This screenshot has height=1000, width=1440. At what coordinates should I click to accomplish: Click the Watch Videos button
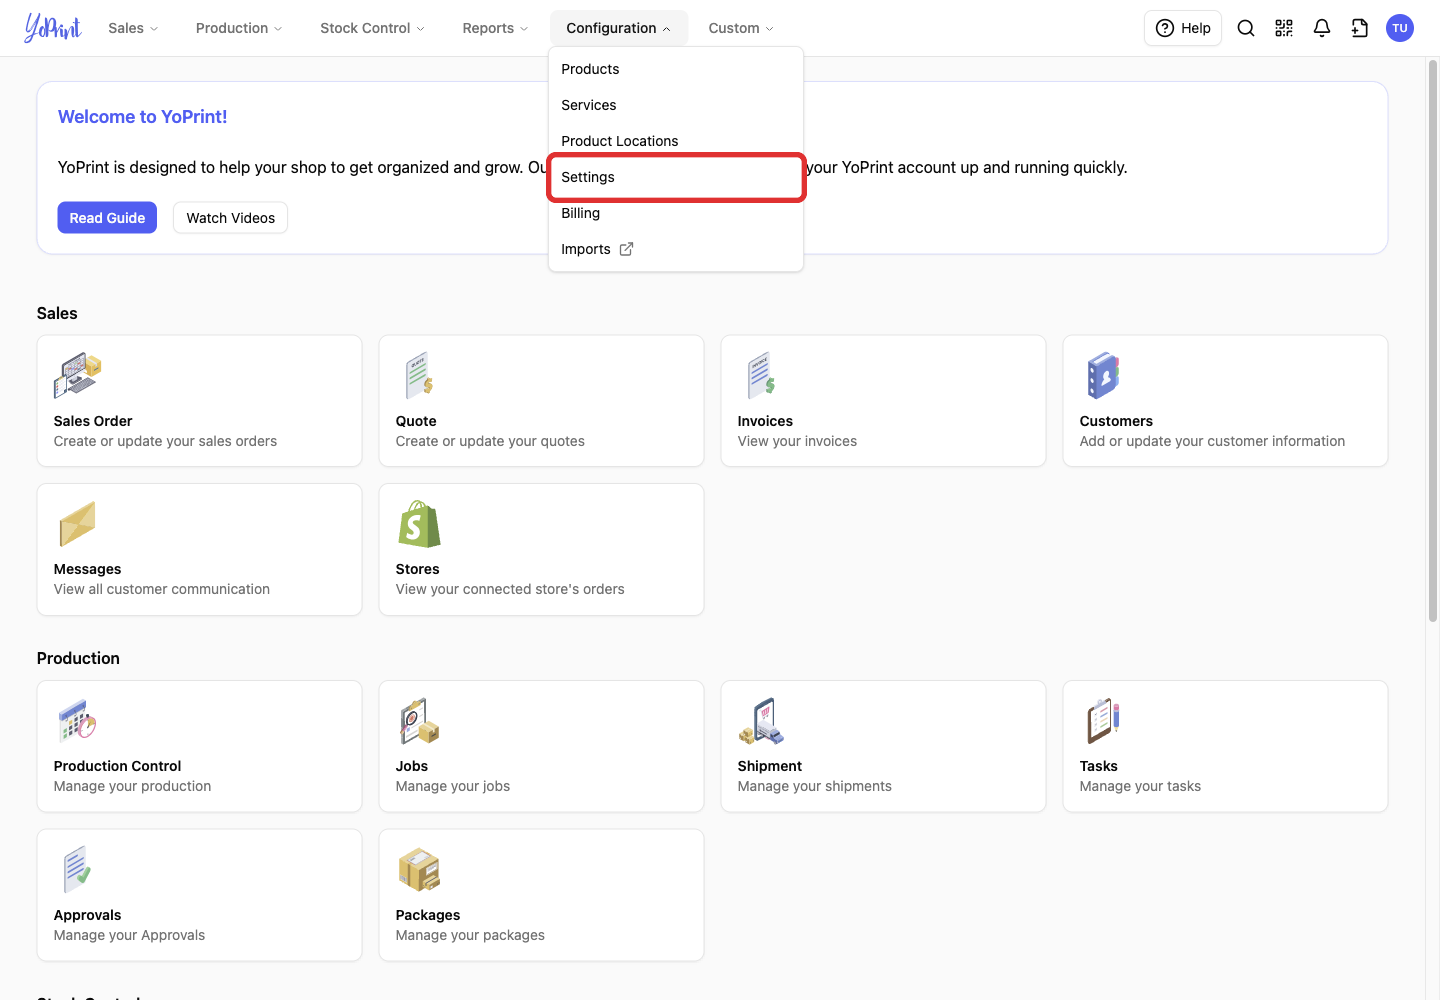(230, 218)
